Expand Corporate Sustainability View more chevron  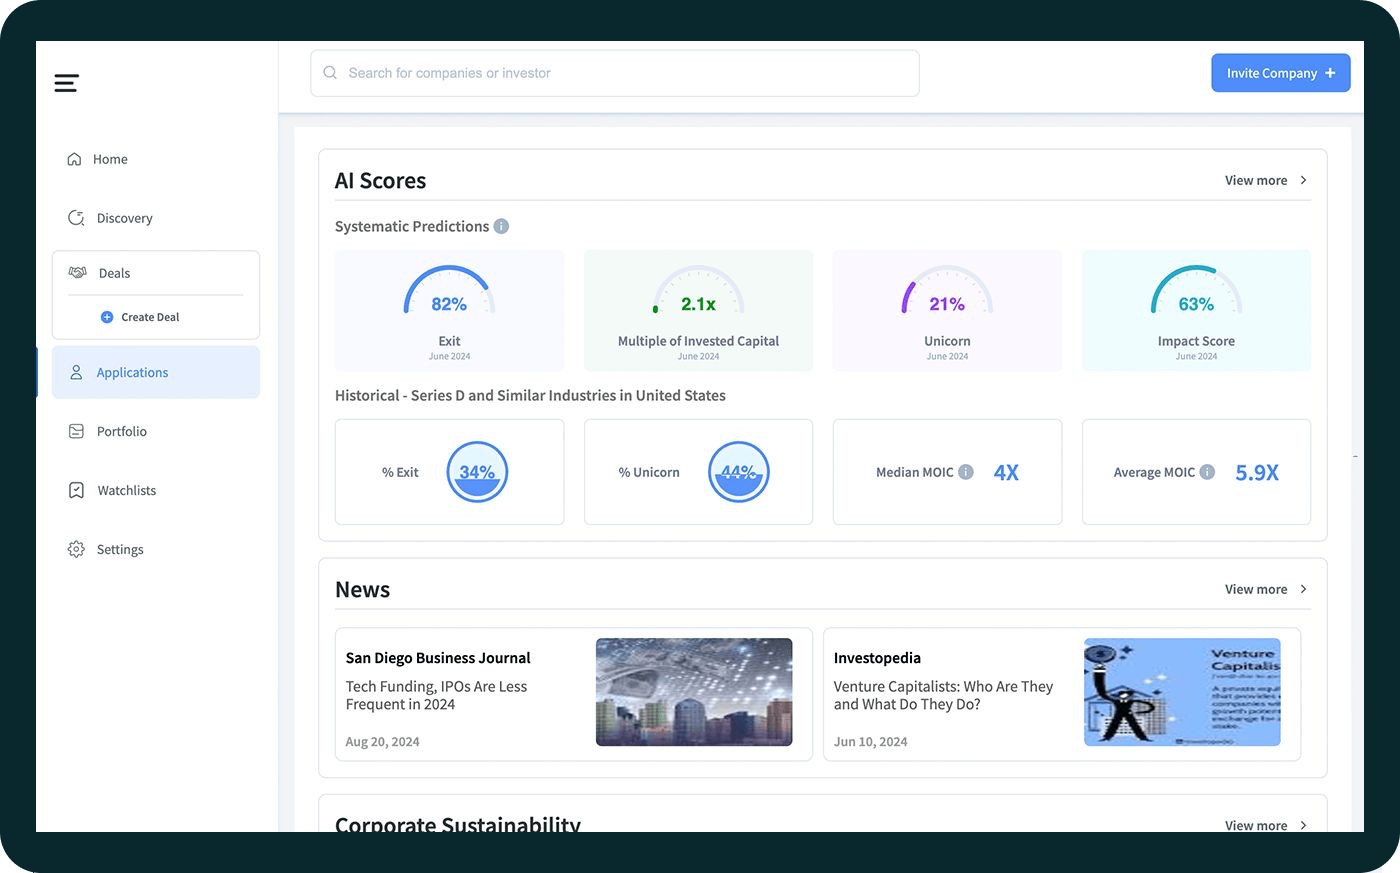click(1303, 825)
